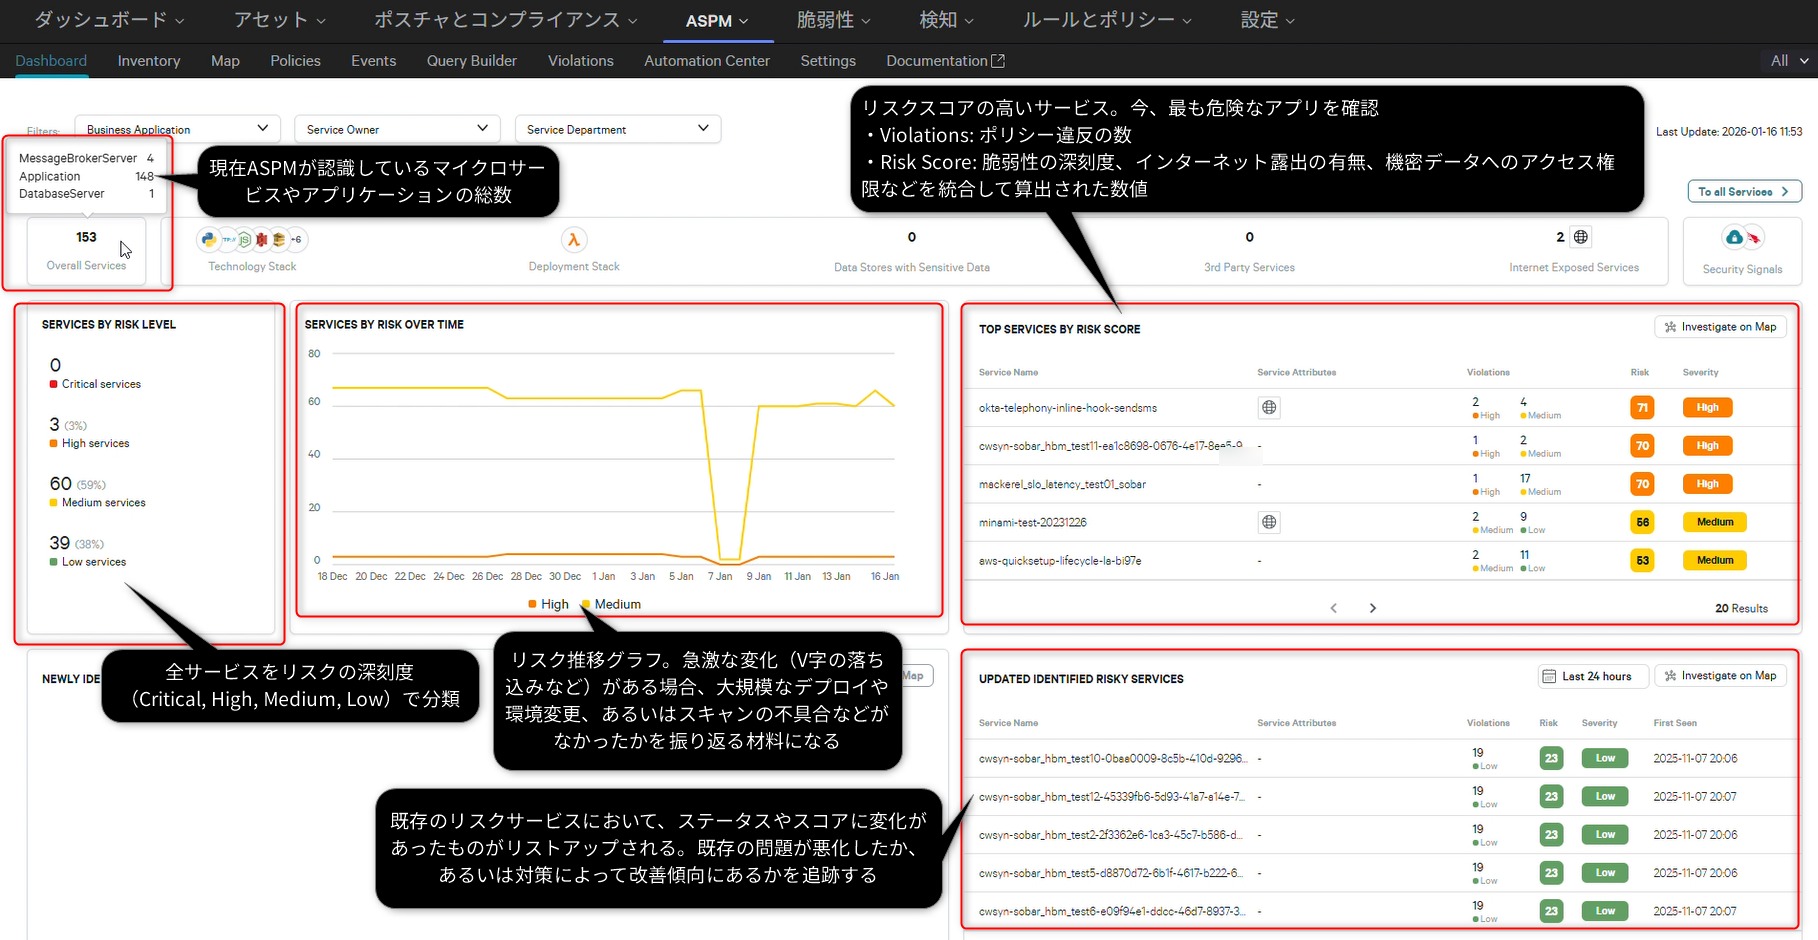Click the globe icon beside okta-telephony-inline-hook-sendsms

click(1269, 407)
